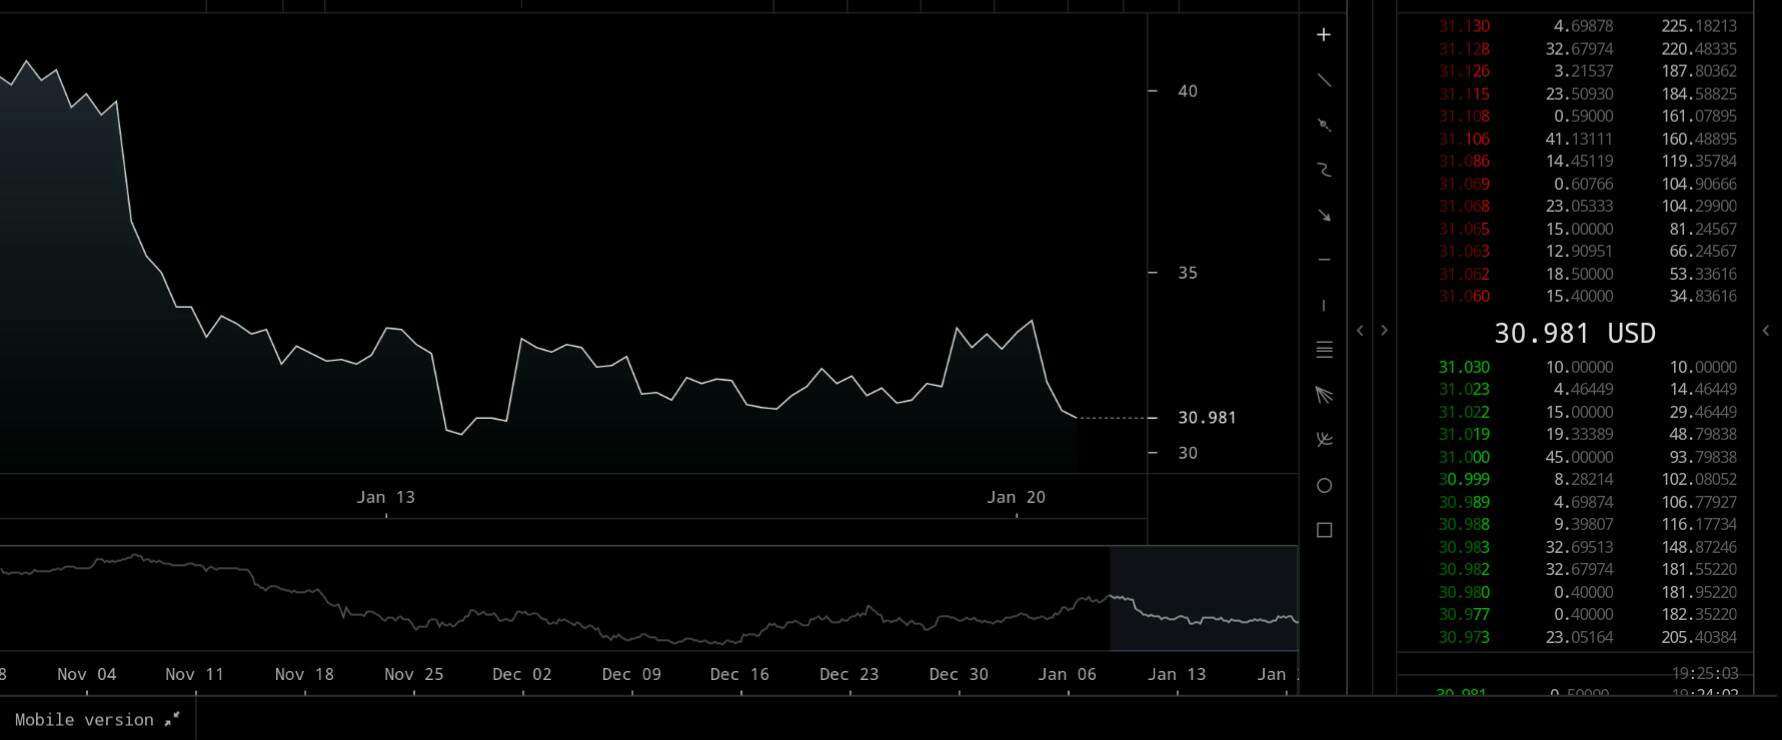This screenshot has width=1782, height=740.
Task: Collapse panel with left chevron beside toolbar
Action: [1360, 330]
